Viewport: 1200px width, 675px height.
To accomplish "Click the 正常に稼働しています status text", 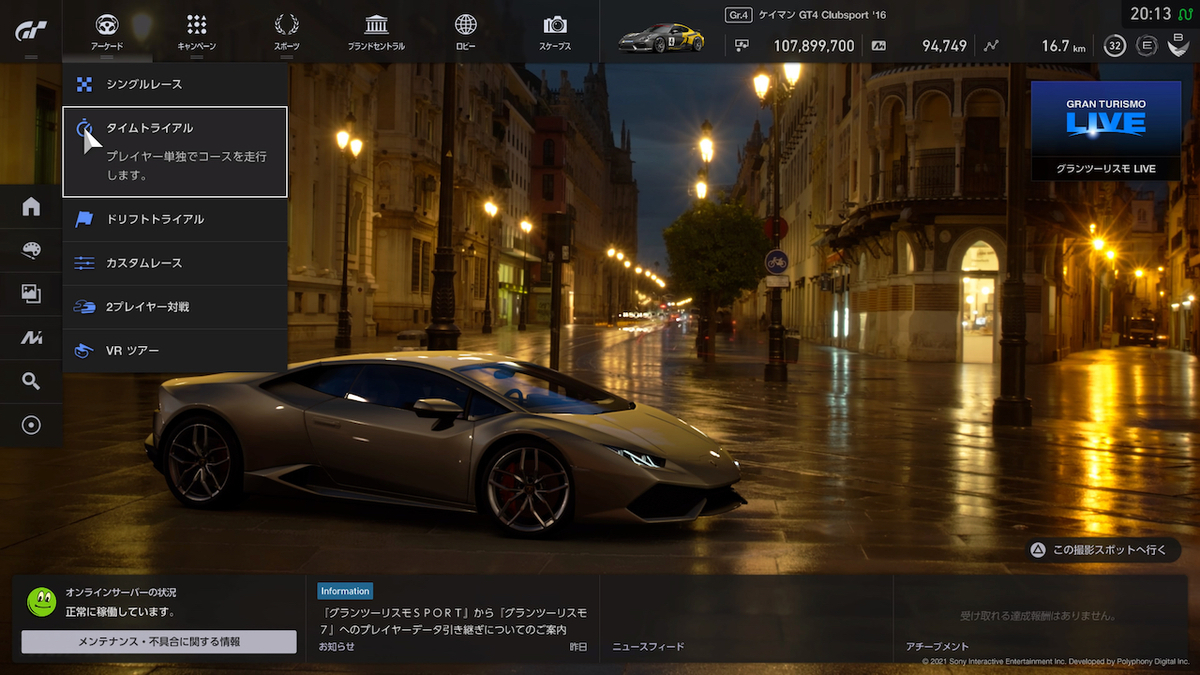I will [120, 611].
